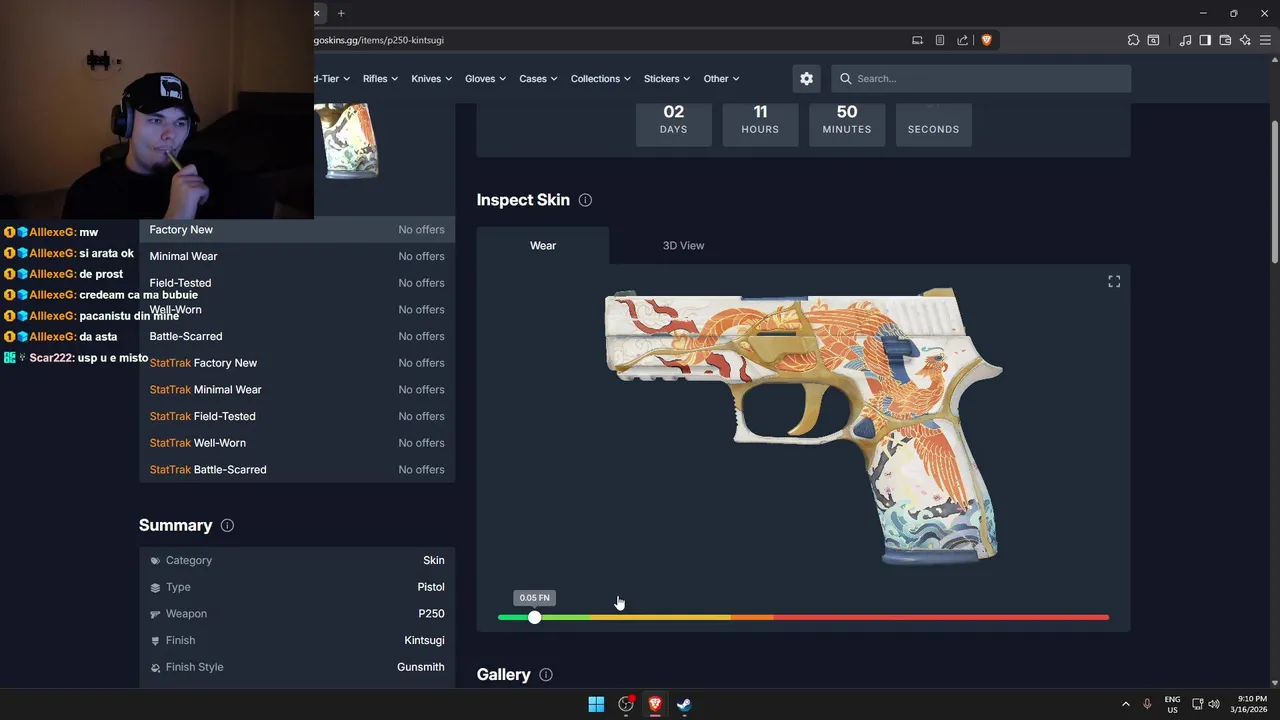Screen dimensions: 1280x720
Task: Open the browser hamburger menu
Action: pos(1265,40)
